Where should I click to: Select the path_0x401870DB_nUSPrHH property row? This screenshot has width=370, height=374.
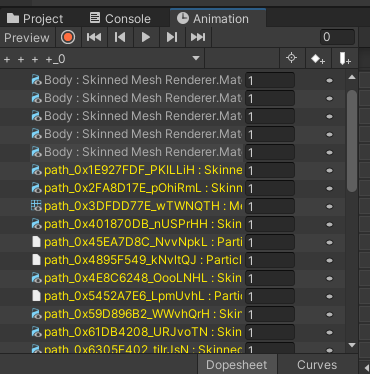pos(172,224)
